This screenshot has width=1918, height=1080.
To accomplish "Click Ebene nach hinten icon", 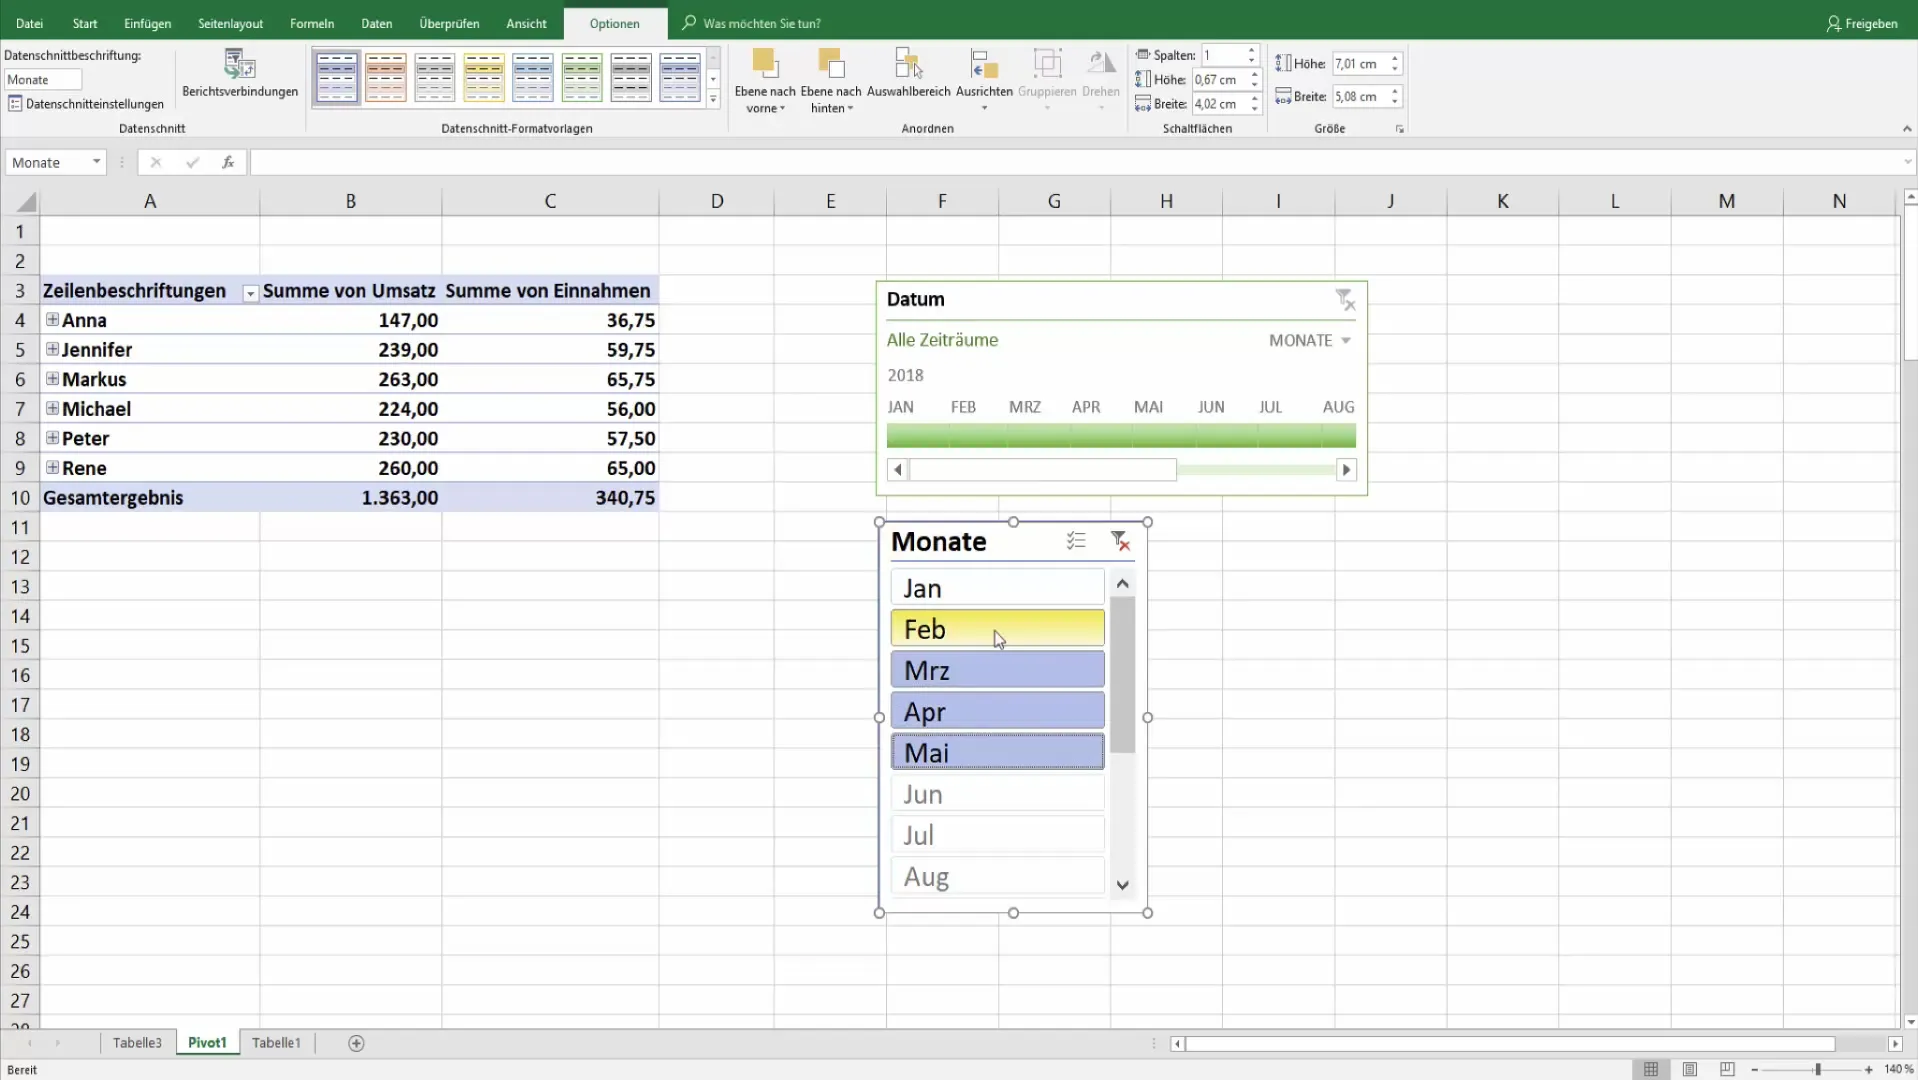I will pos(831,64).
